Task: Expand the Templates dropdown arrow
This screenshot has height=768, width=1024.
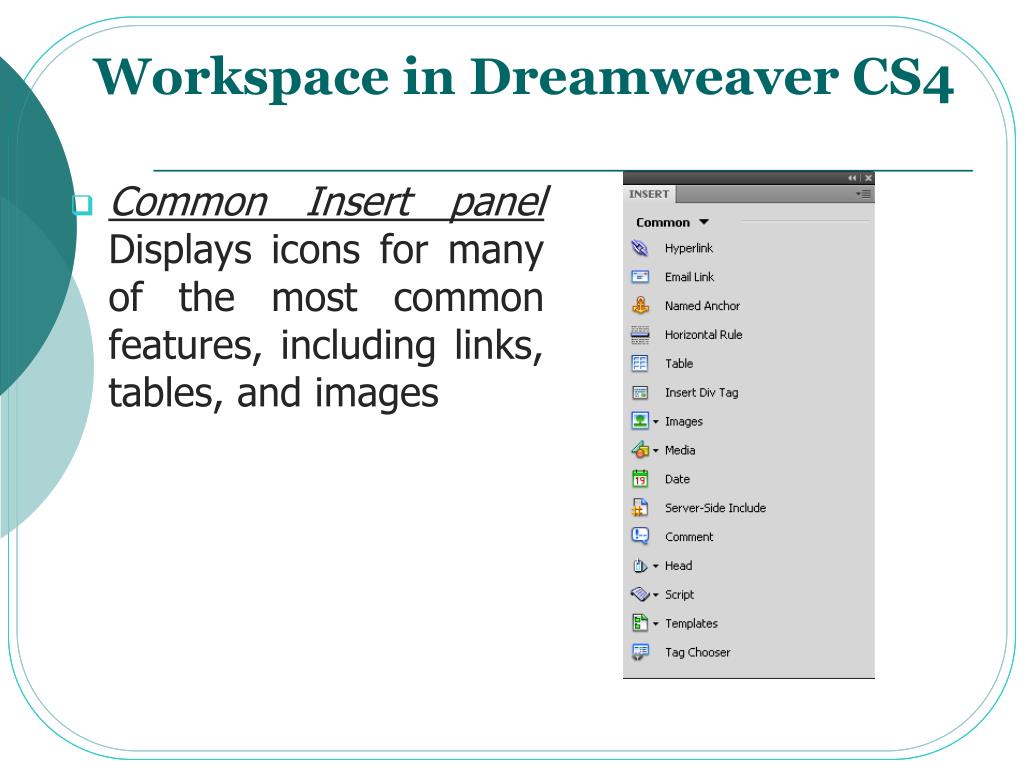Action: click(x=656, y=623)
